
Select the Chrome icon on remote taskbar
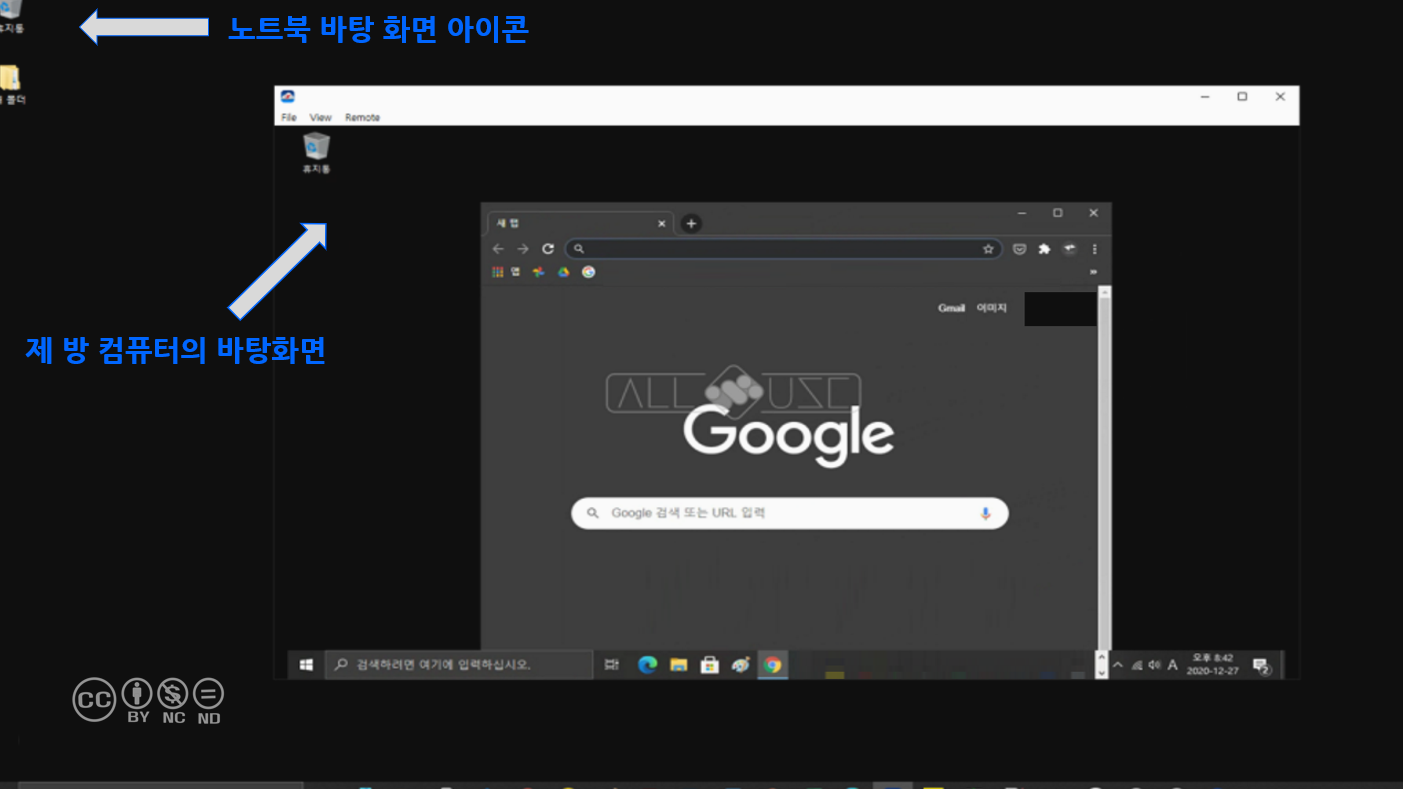pyautogui.click(x=772, y=665)
